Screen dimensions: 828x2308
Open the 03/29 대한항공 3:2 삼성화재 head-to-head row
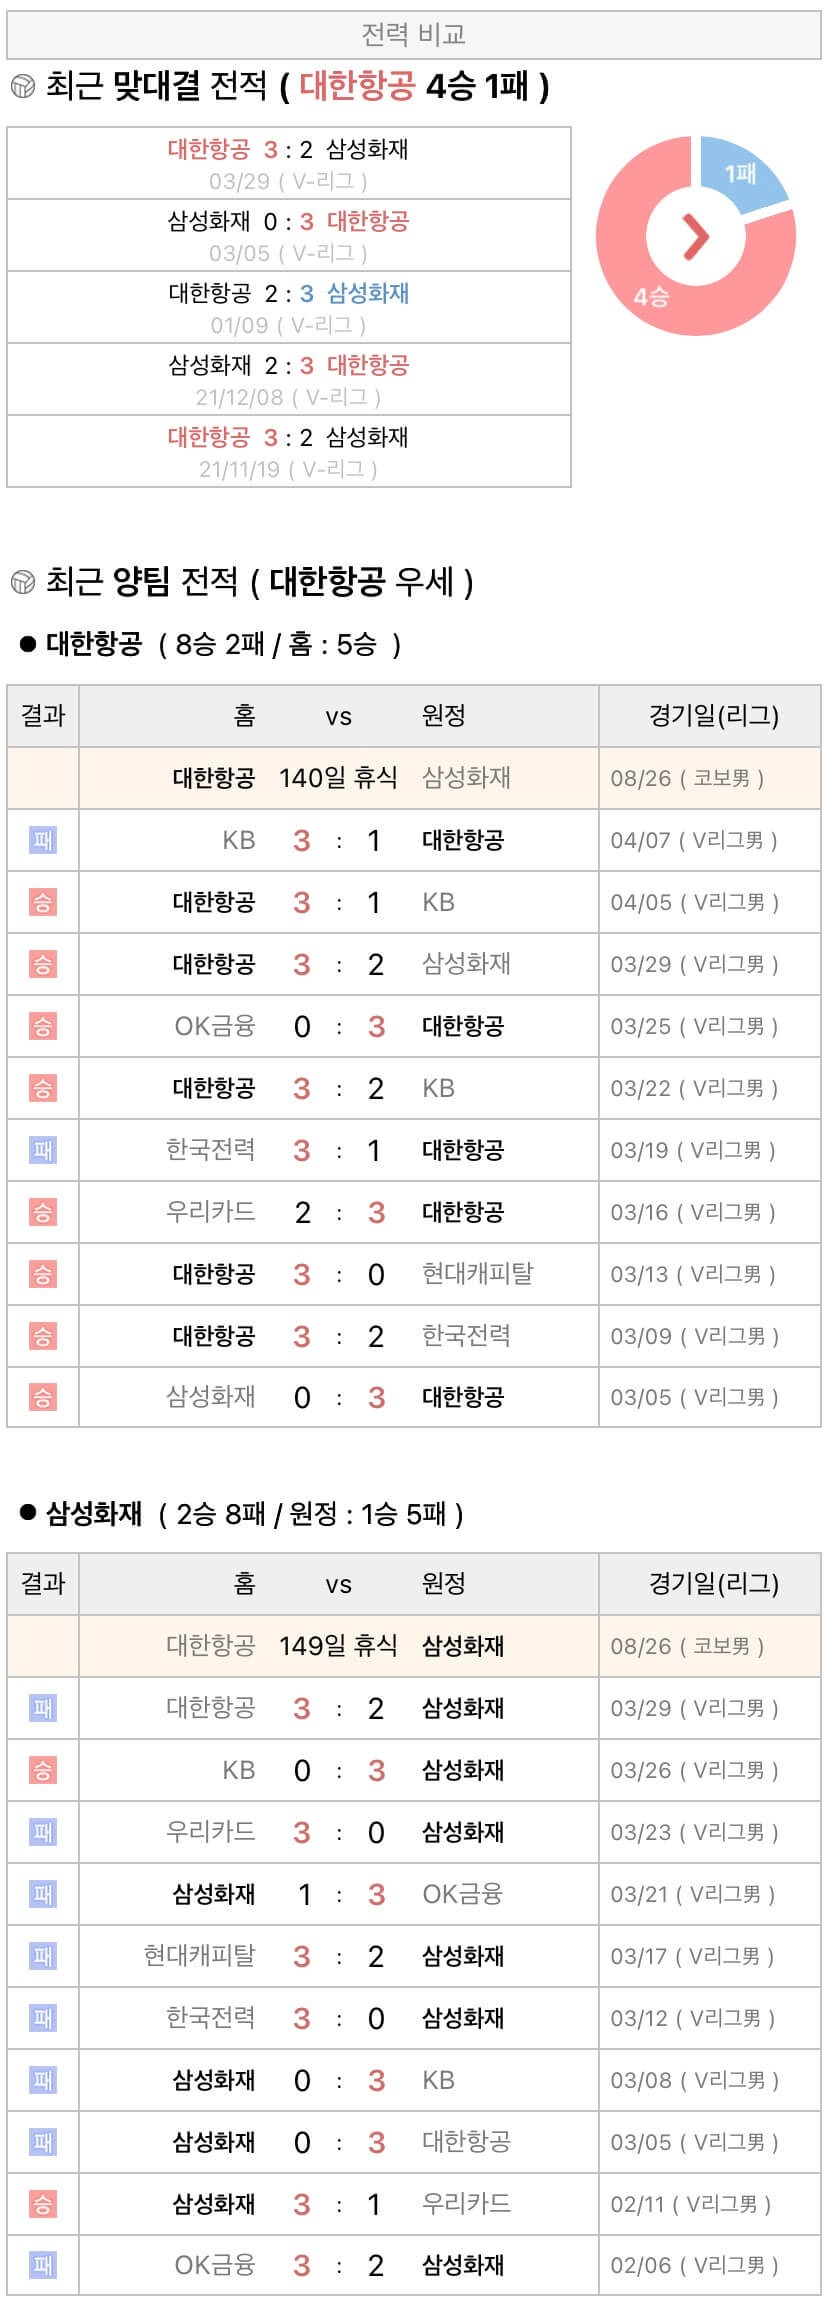[x=288, y=164]
